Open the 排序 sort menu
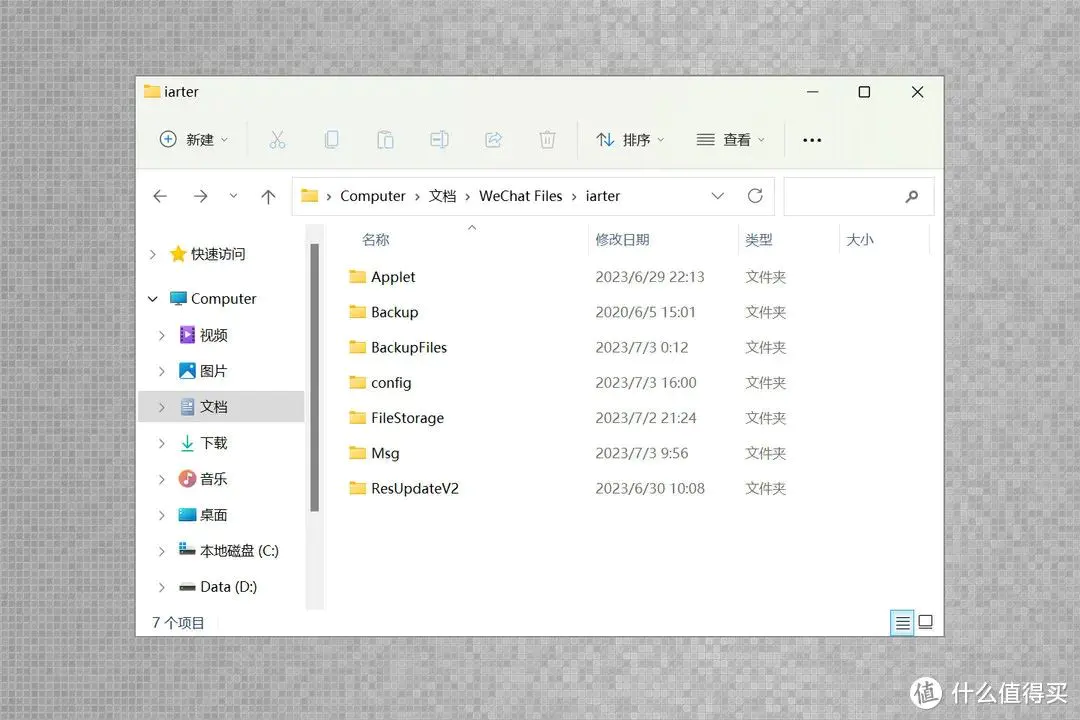Image resolution: width=1080 pixels, height=720 pixels. pyautogui.click(x=630, y=140)
